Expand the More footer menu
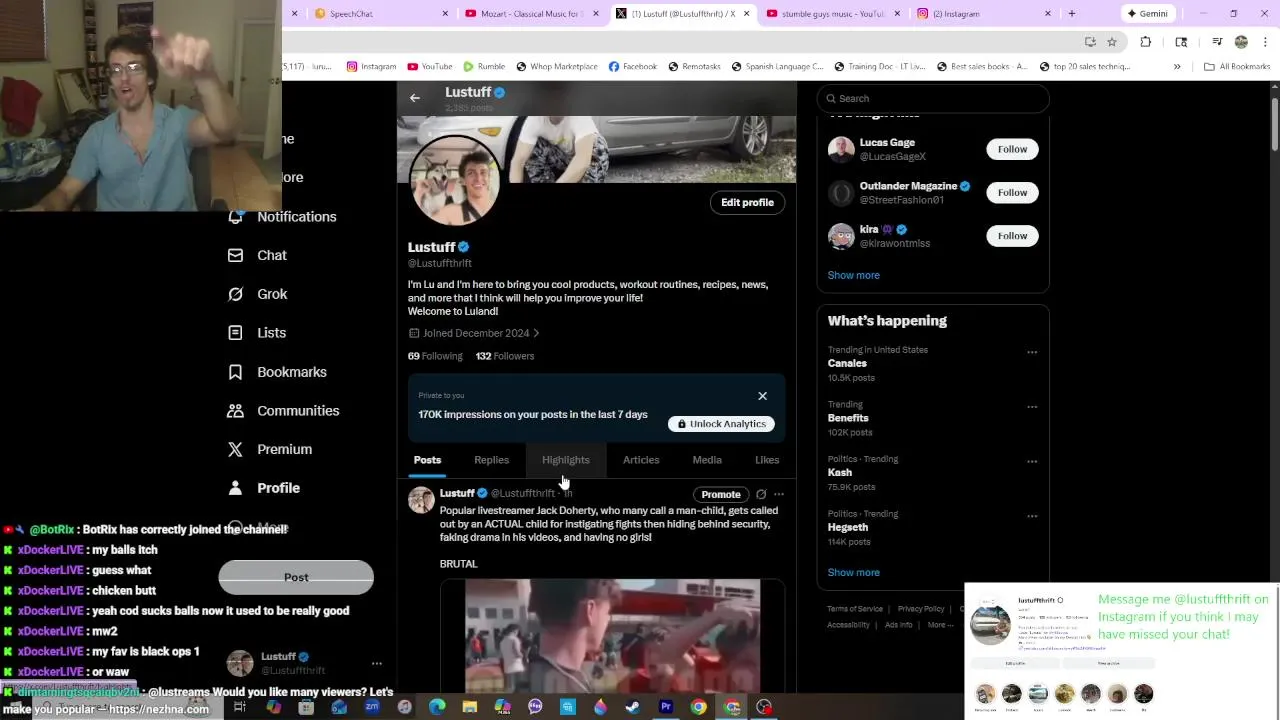Viewport: 1280px width, 720px height. coord(940,625)
